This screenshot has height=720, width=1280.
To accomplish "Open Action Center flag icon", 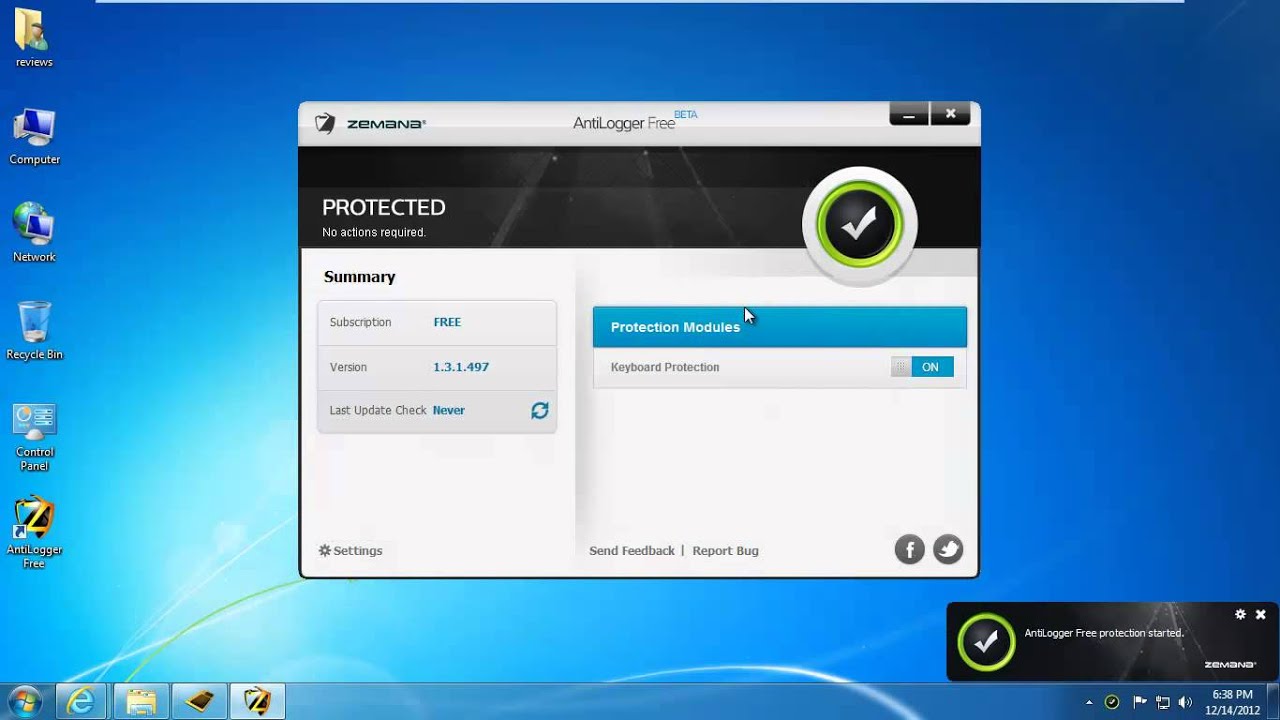I will click(1139, 702).
